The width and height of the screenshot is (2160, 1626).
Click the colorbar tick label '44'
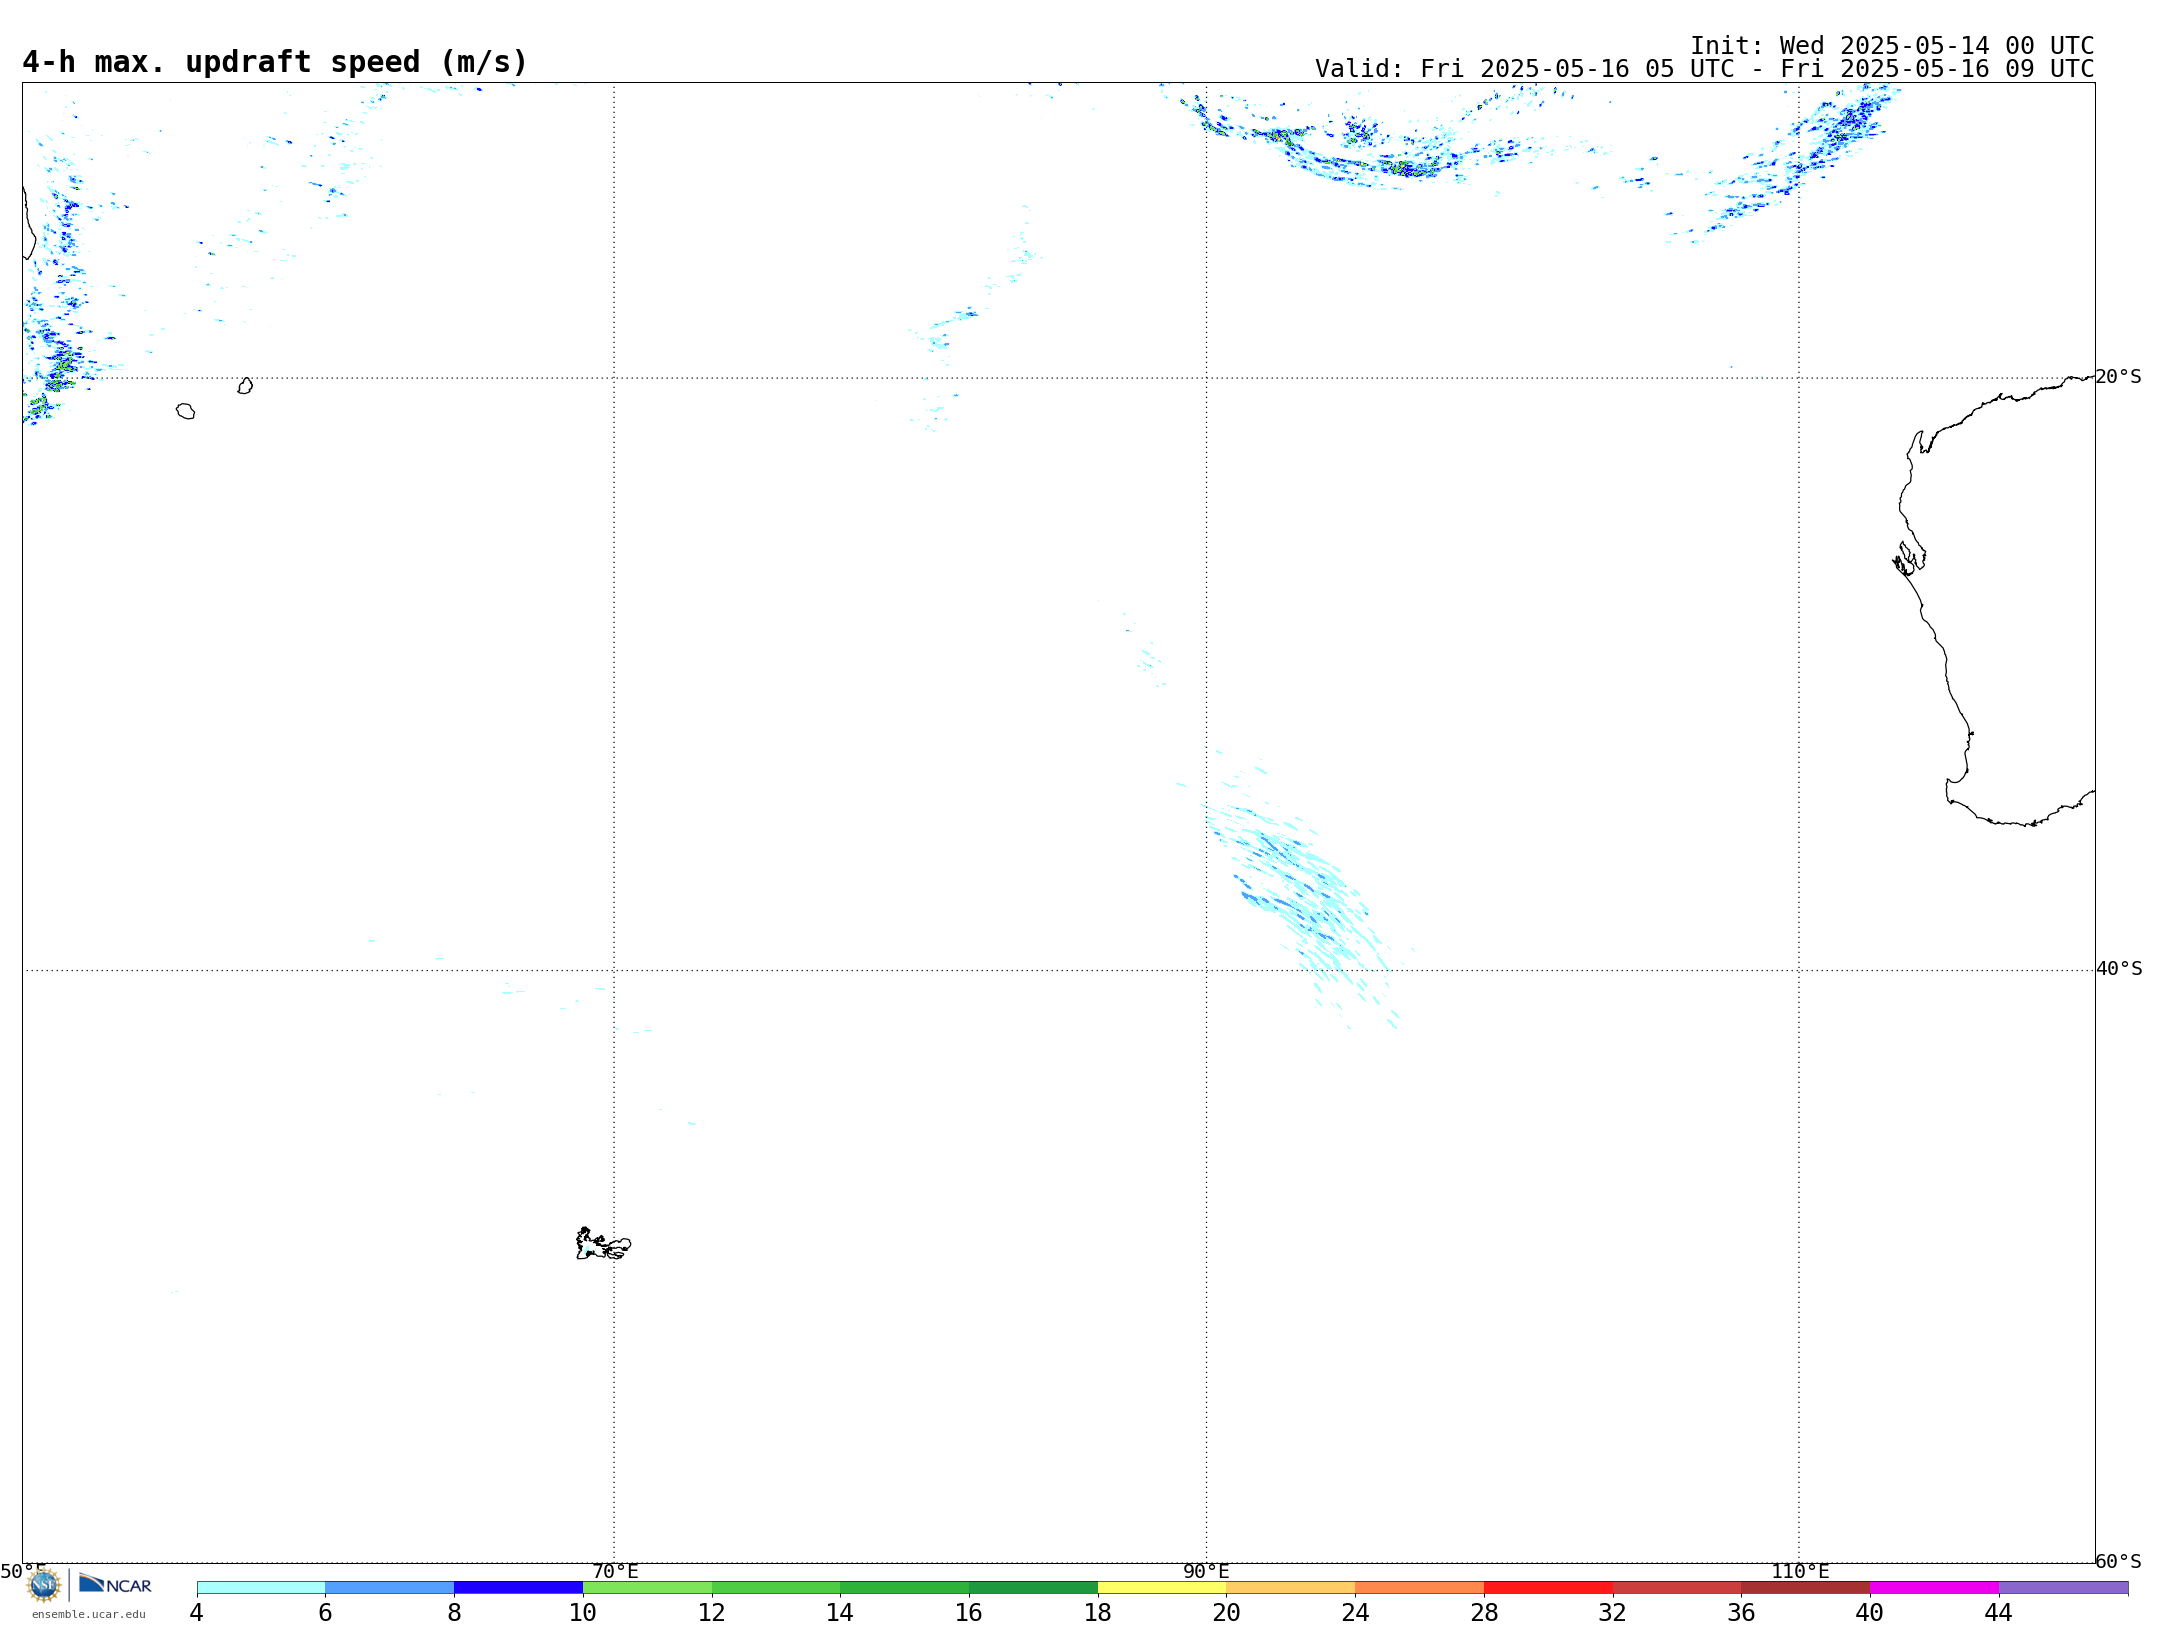[x=1999, y=1612]
